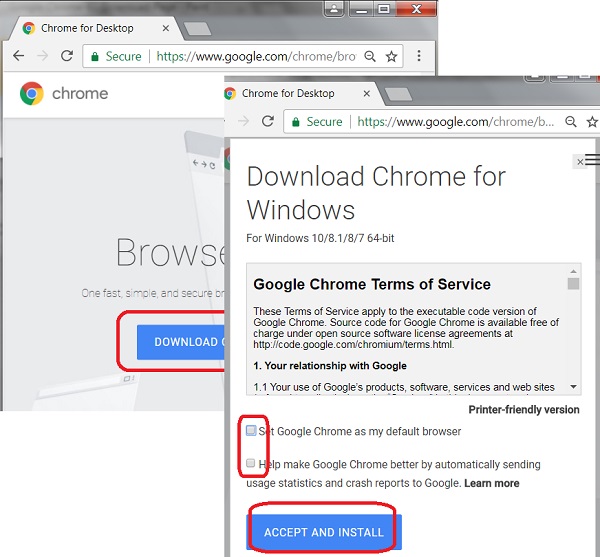Screen dimensions: 600x557
Task: Click the address bar URL in front window
Action: pos(456,122)
